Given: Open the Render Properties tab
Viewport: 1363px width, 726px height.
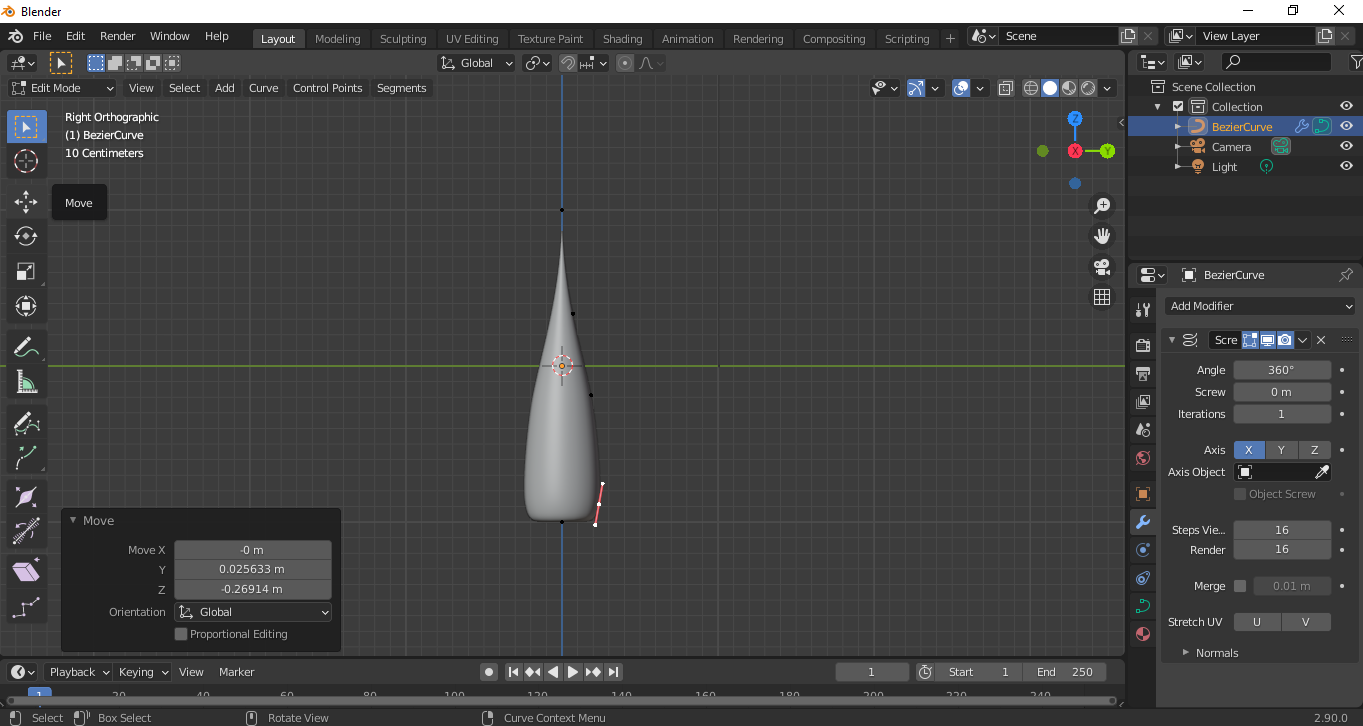Looking at the screenshot, I should [1142, 344].
